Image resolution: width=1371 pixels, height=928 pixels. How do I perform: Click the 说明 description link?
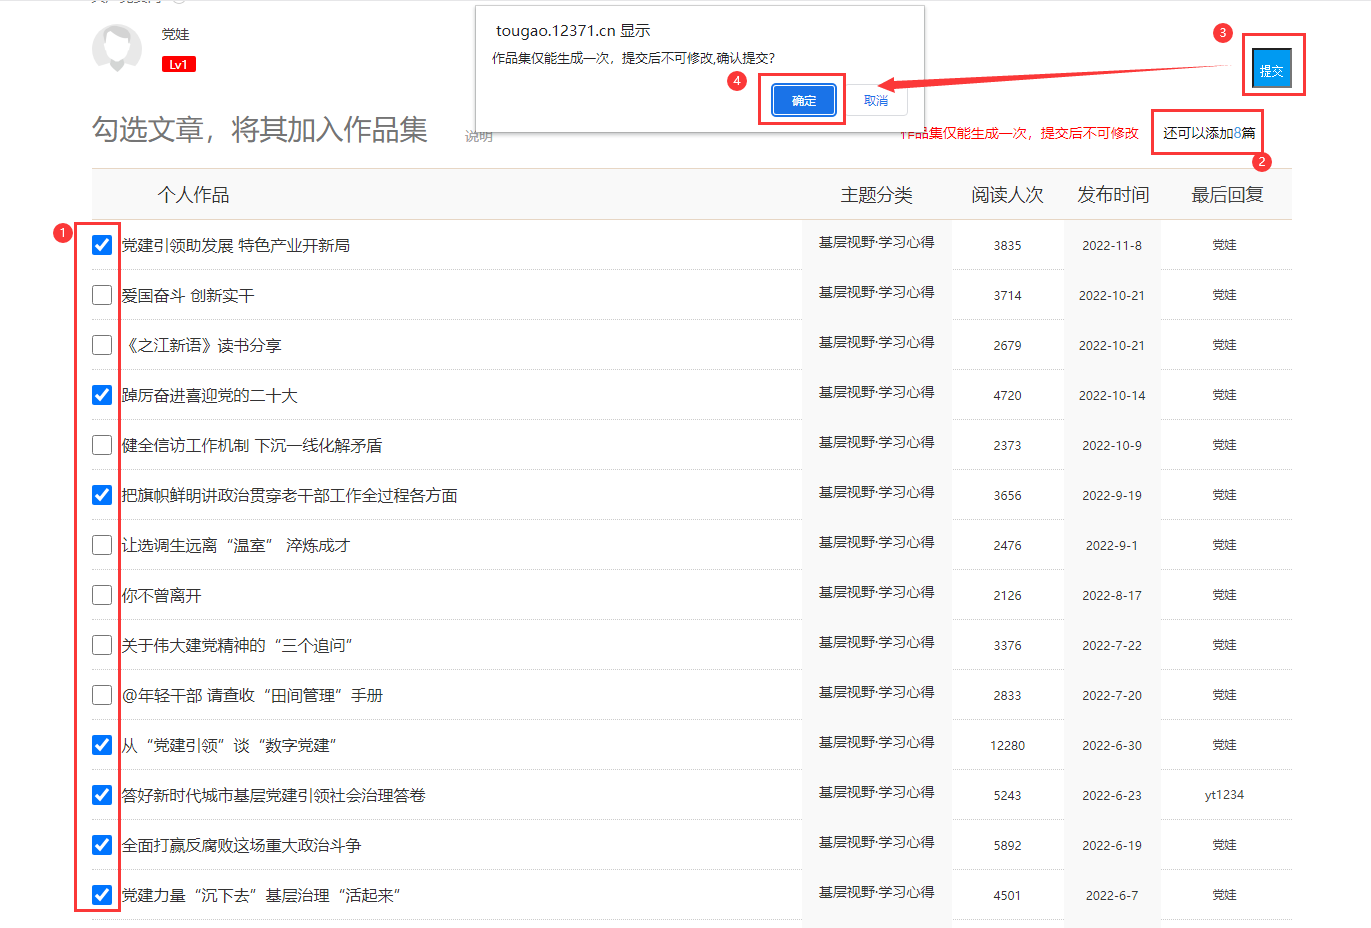[x=479, y=137]
